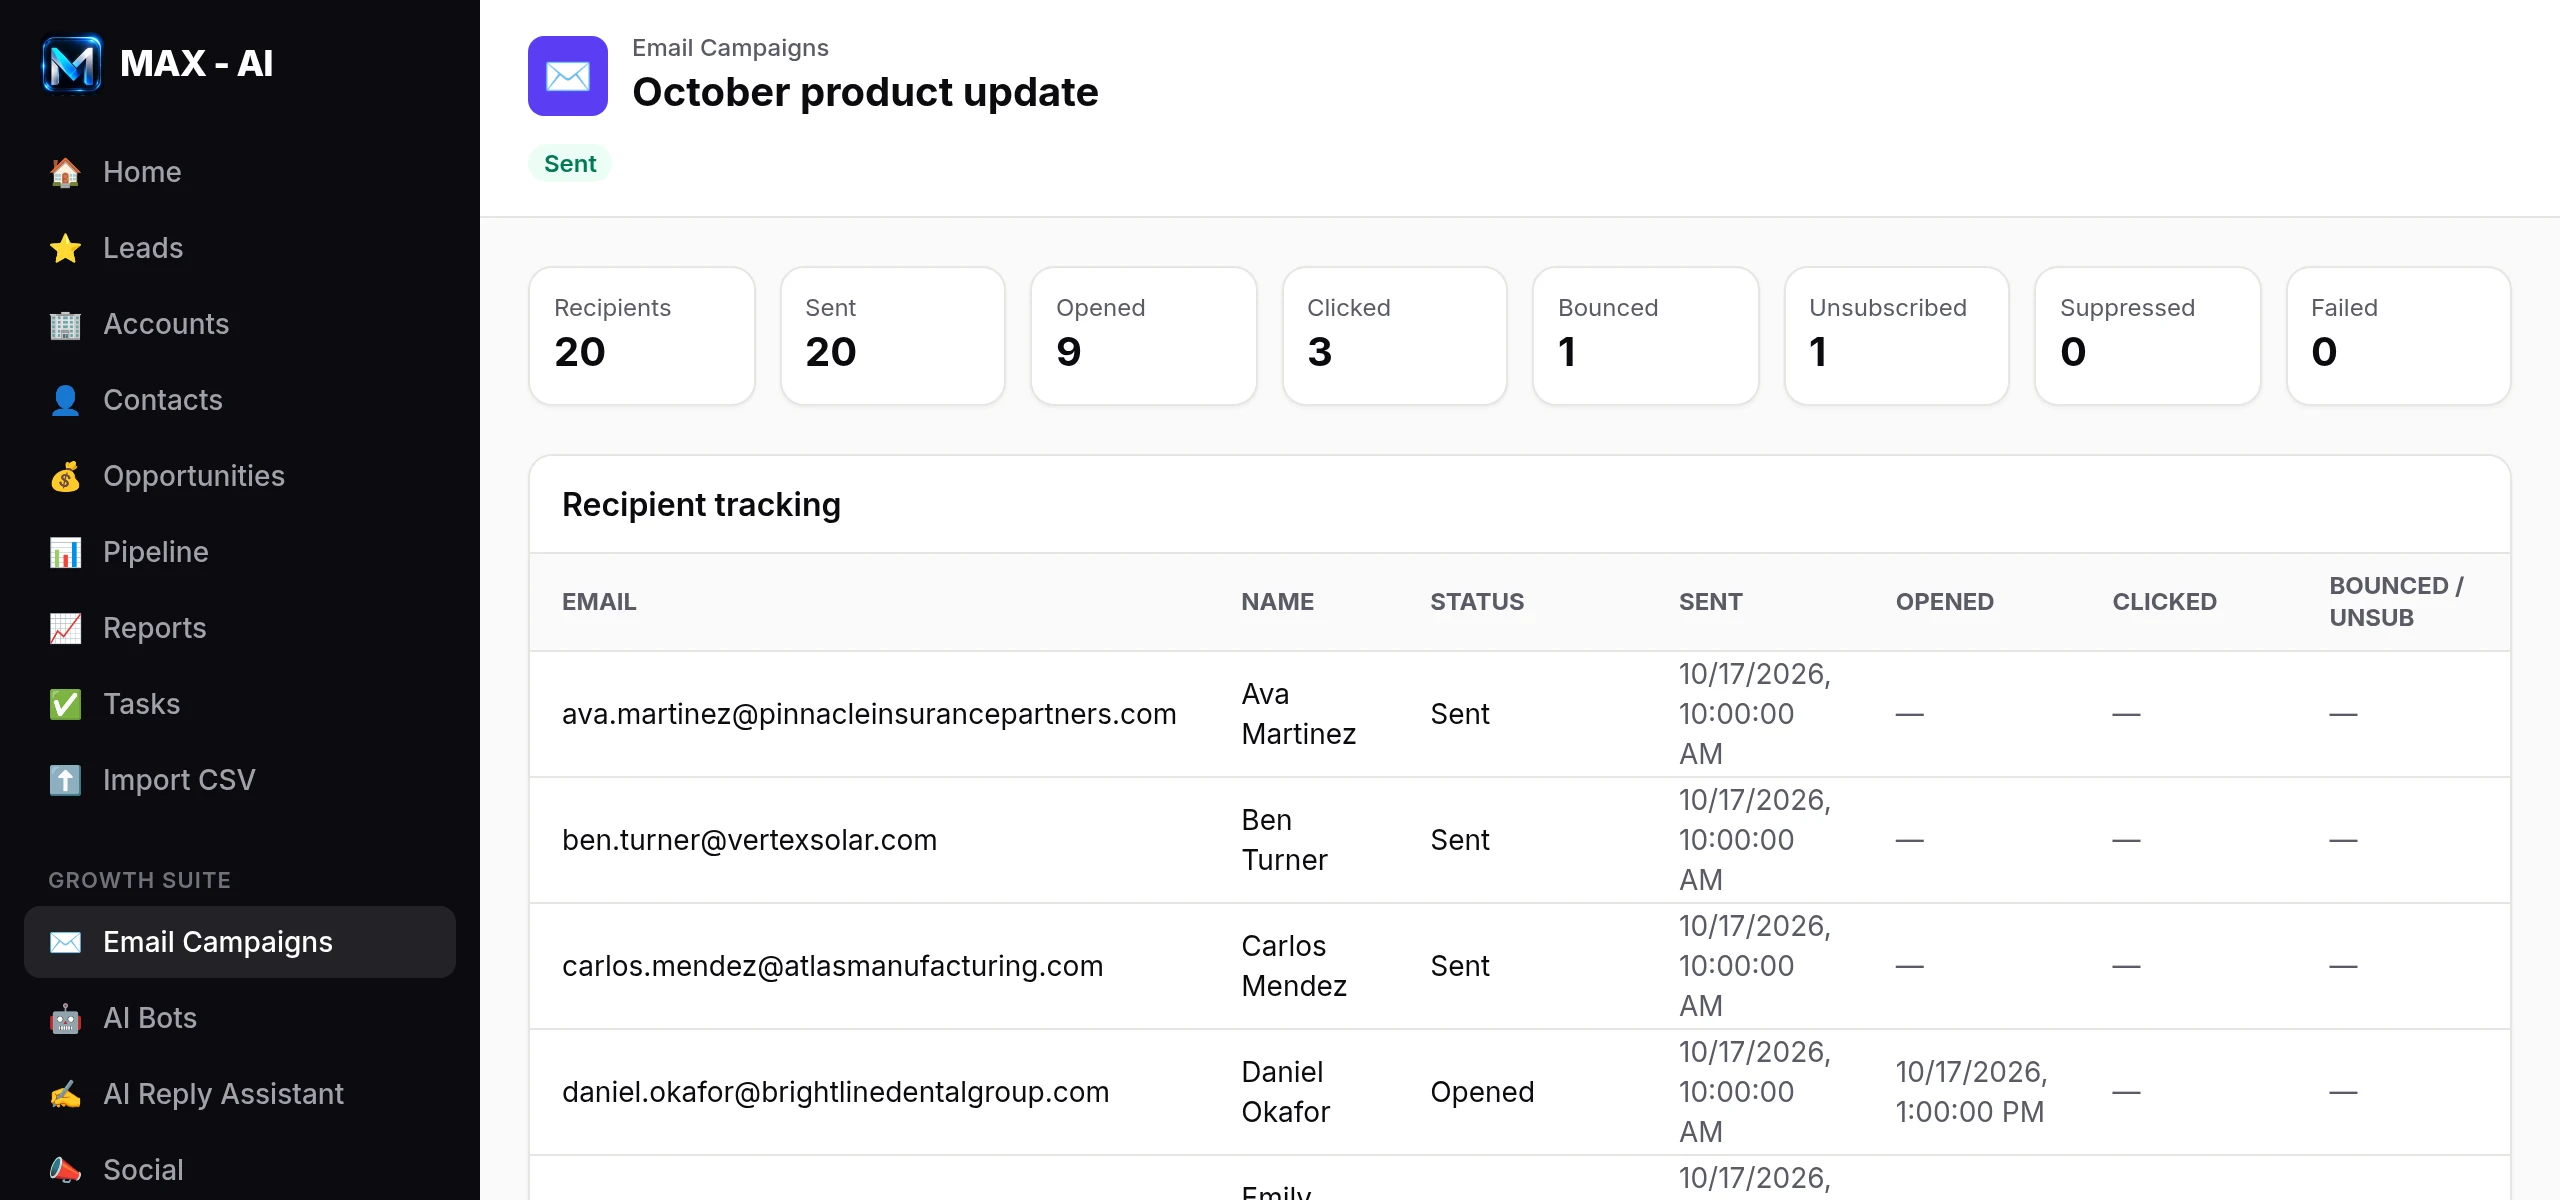Image resolution: width=2560 pixels, height=1200 pixels.
Task: Click the SENT column header
Action: pos(1710,602)
